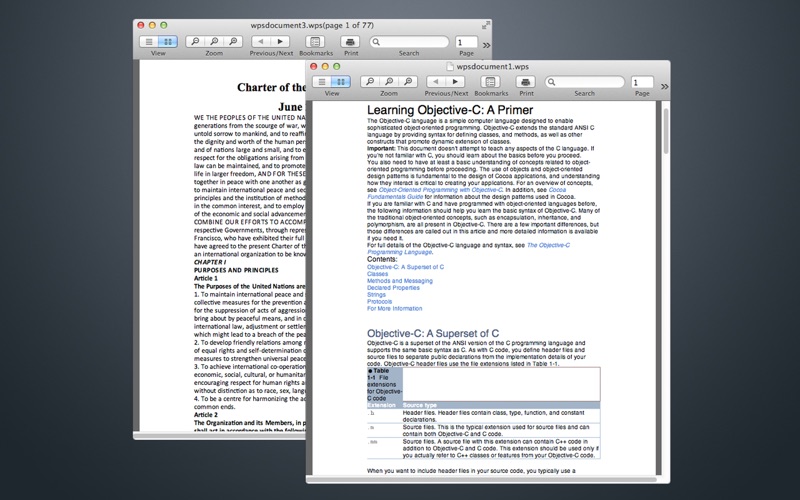Click the Charter heading in wpsdocument3
The width and height of the screenshot is (800, 500).
271,87
